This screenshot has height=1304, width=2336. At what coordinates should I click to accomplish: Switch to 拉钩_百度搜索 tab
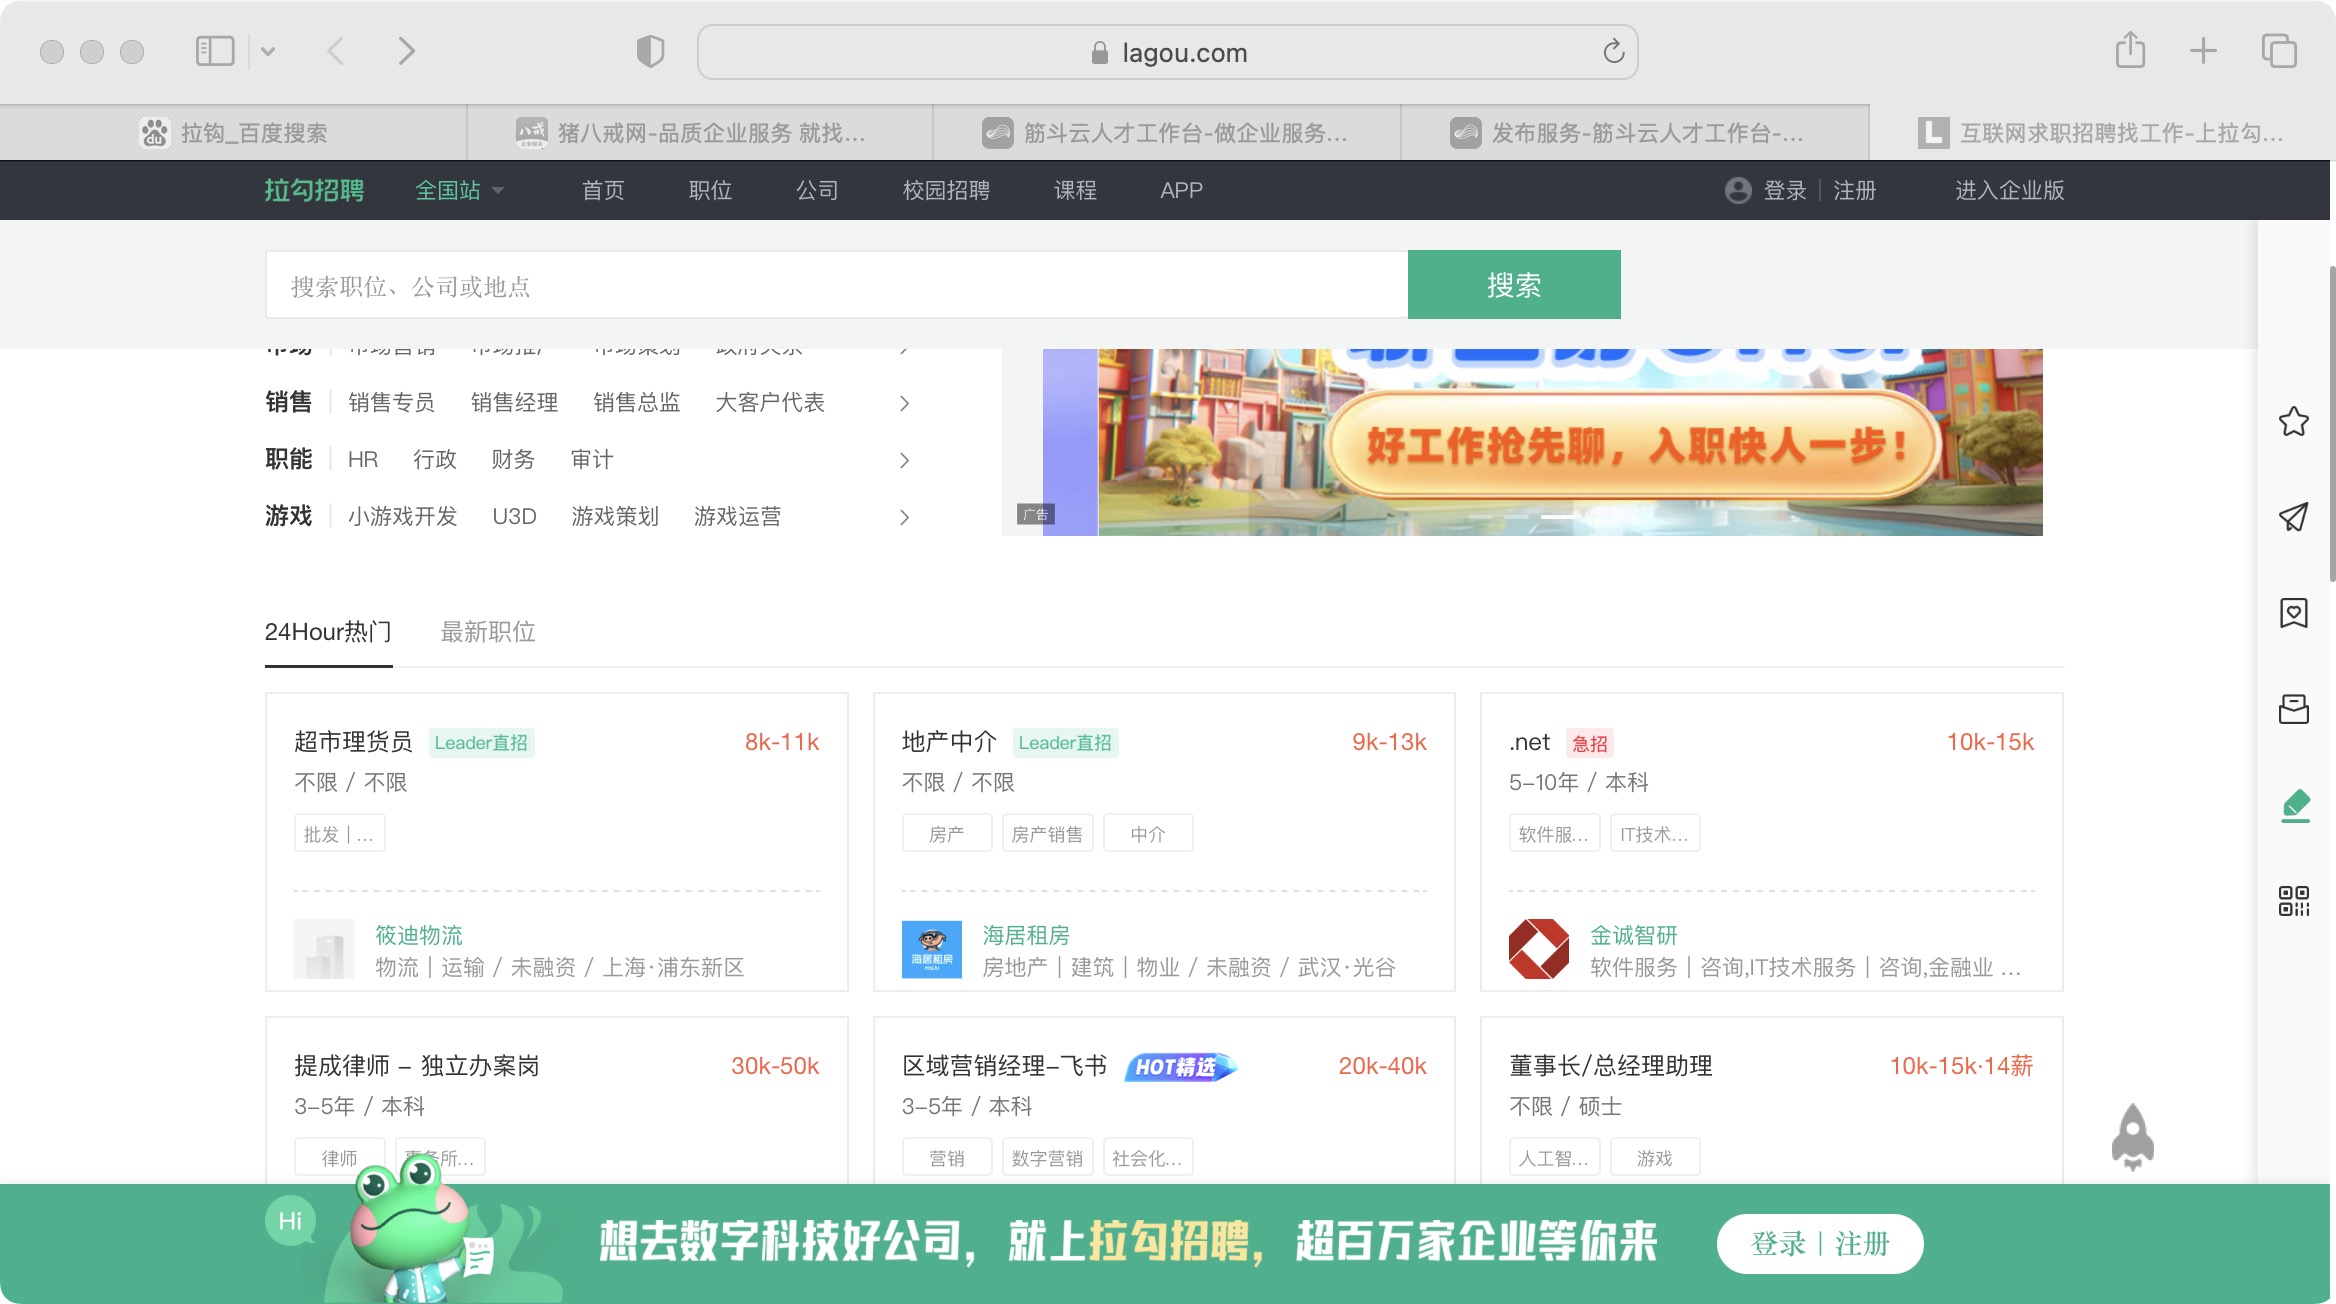(234, 132)
